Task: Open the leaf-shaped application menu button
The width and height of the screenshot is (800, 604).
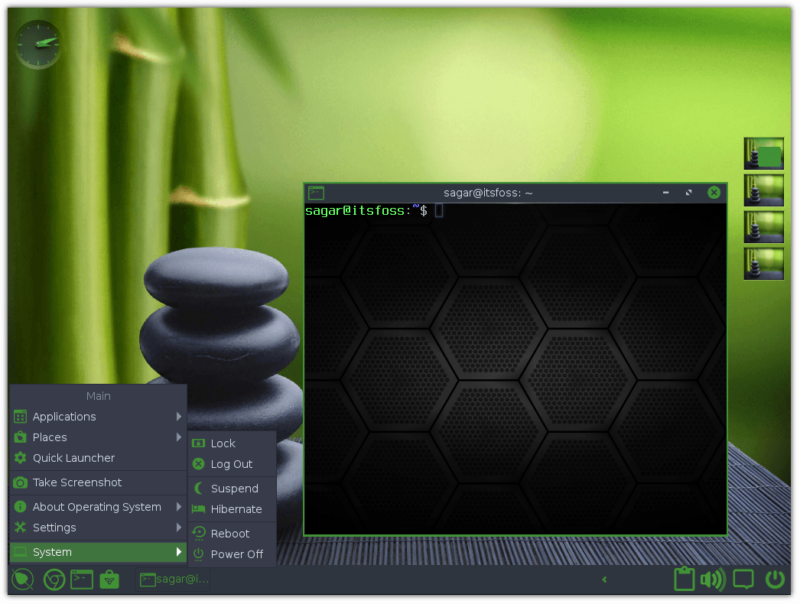Action: point(20,579)
